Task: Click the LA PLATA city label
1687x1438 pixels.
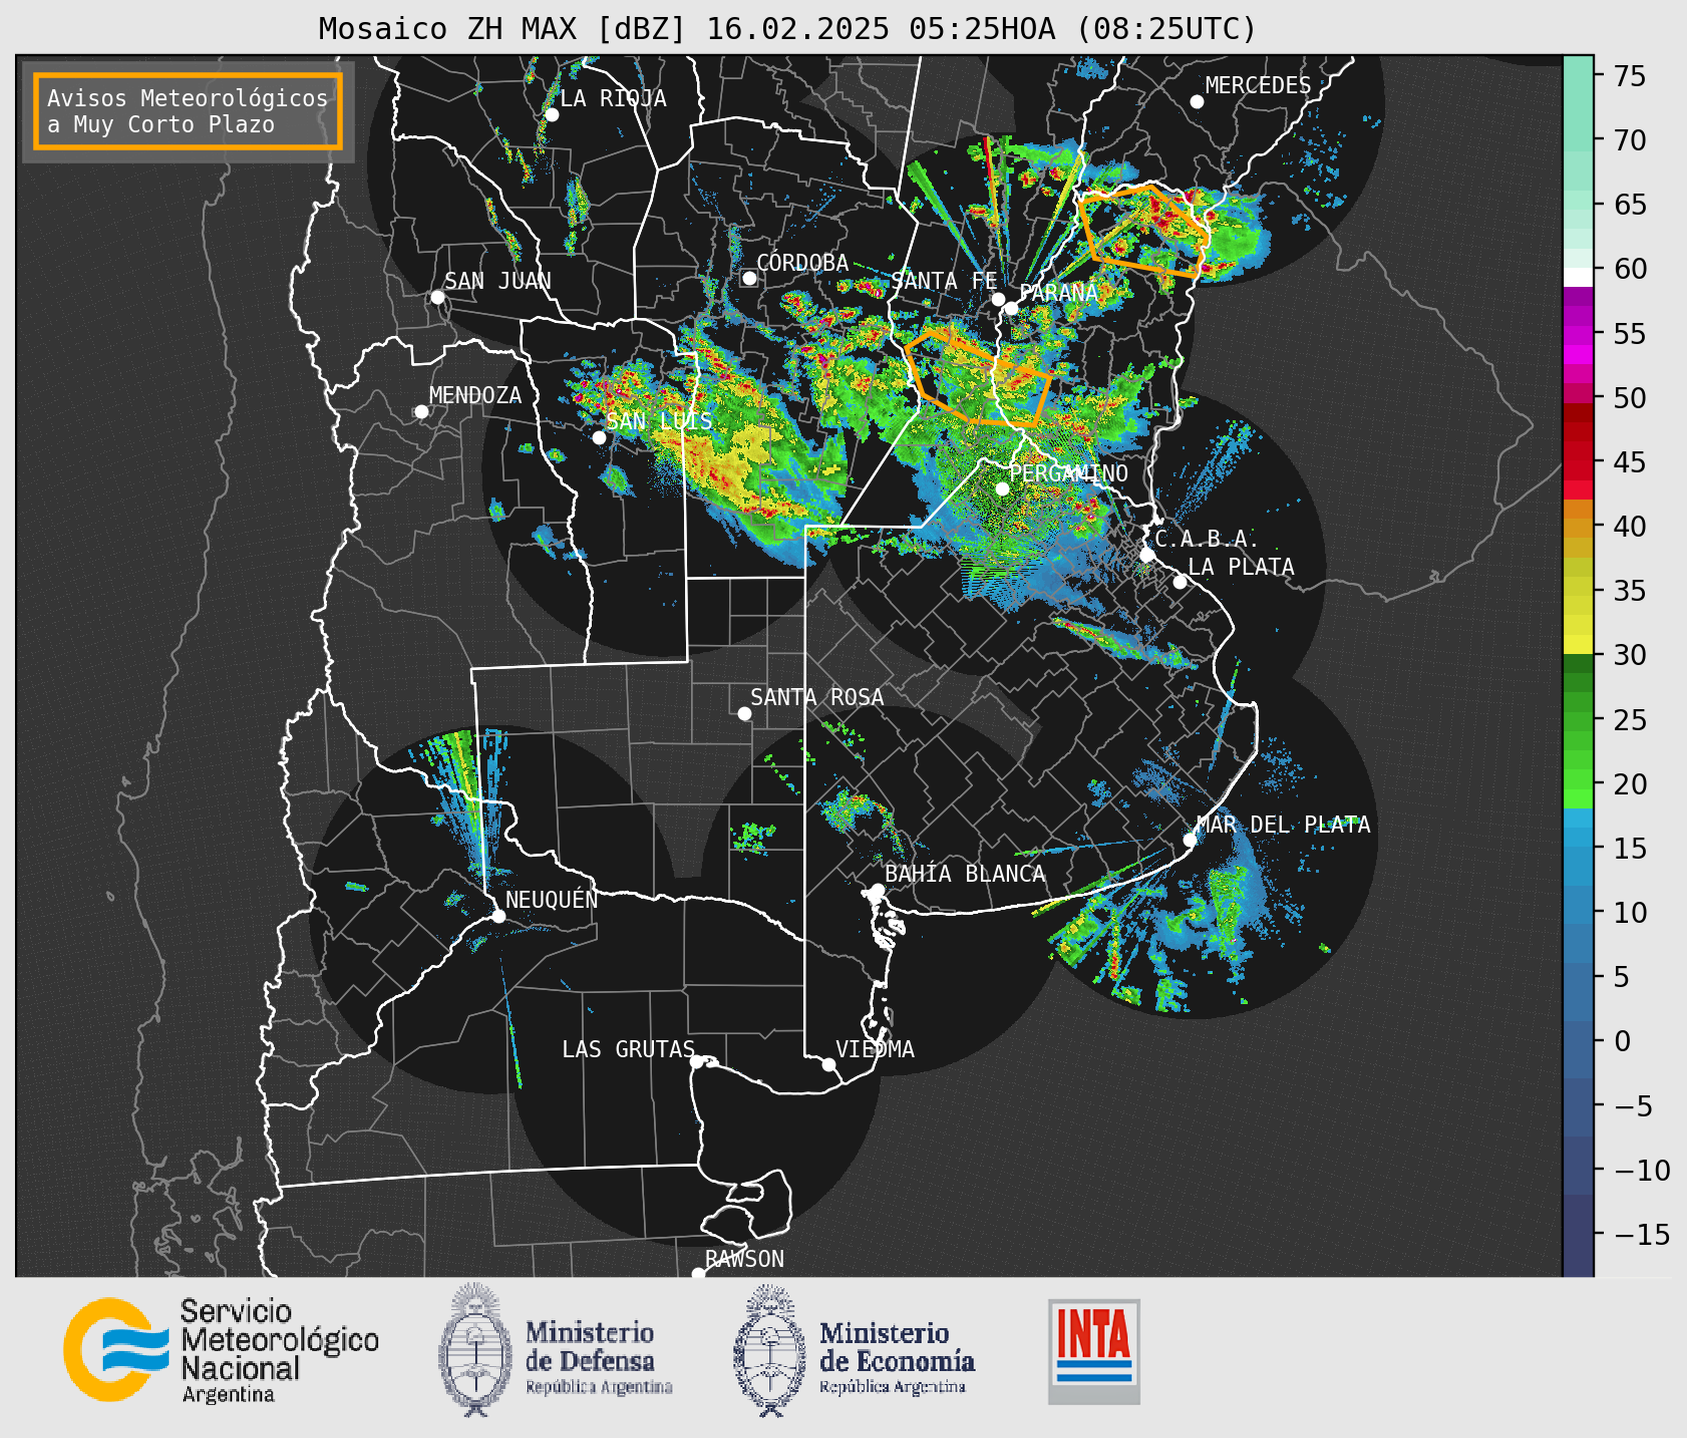Action: pos(1241,567)
